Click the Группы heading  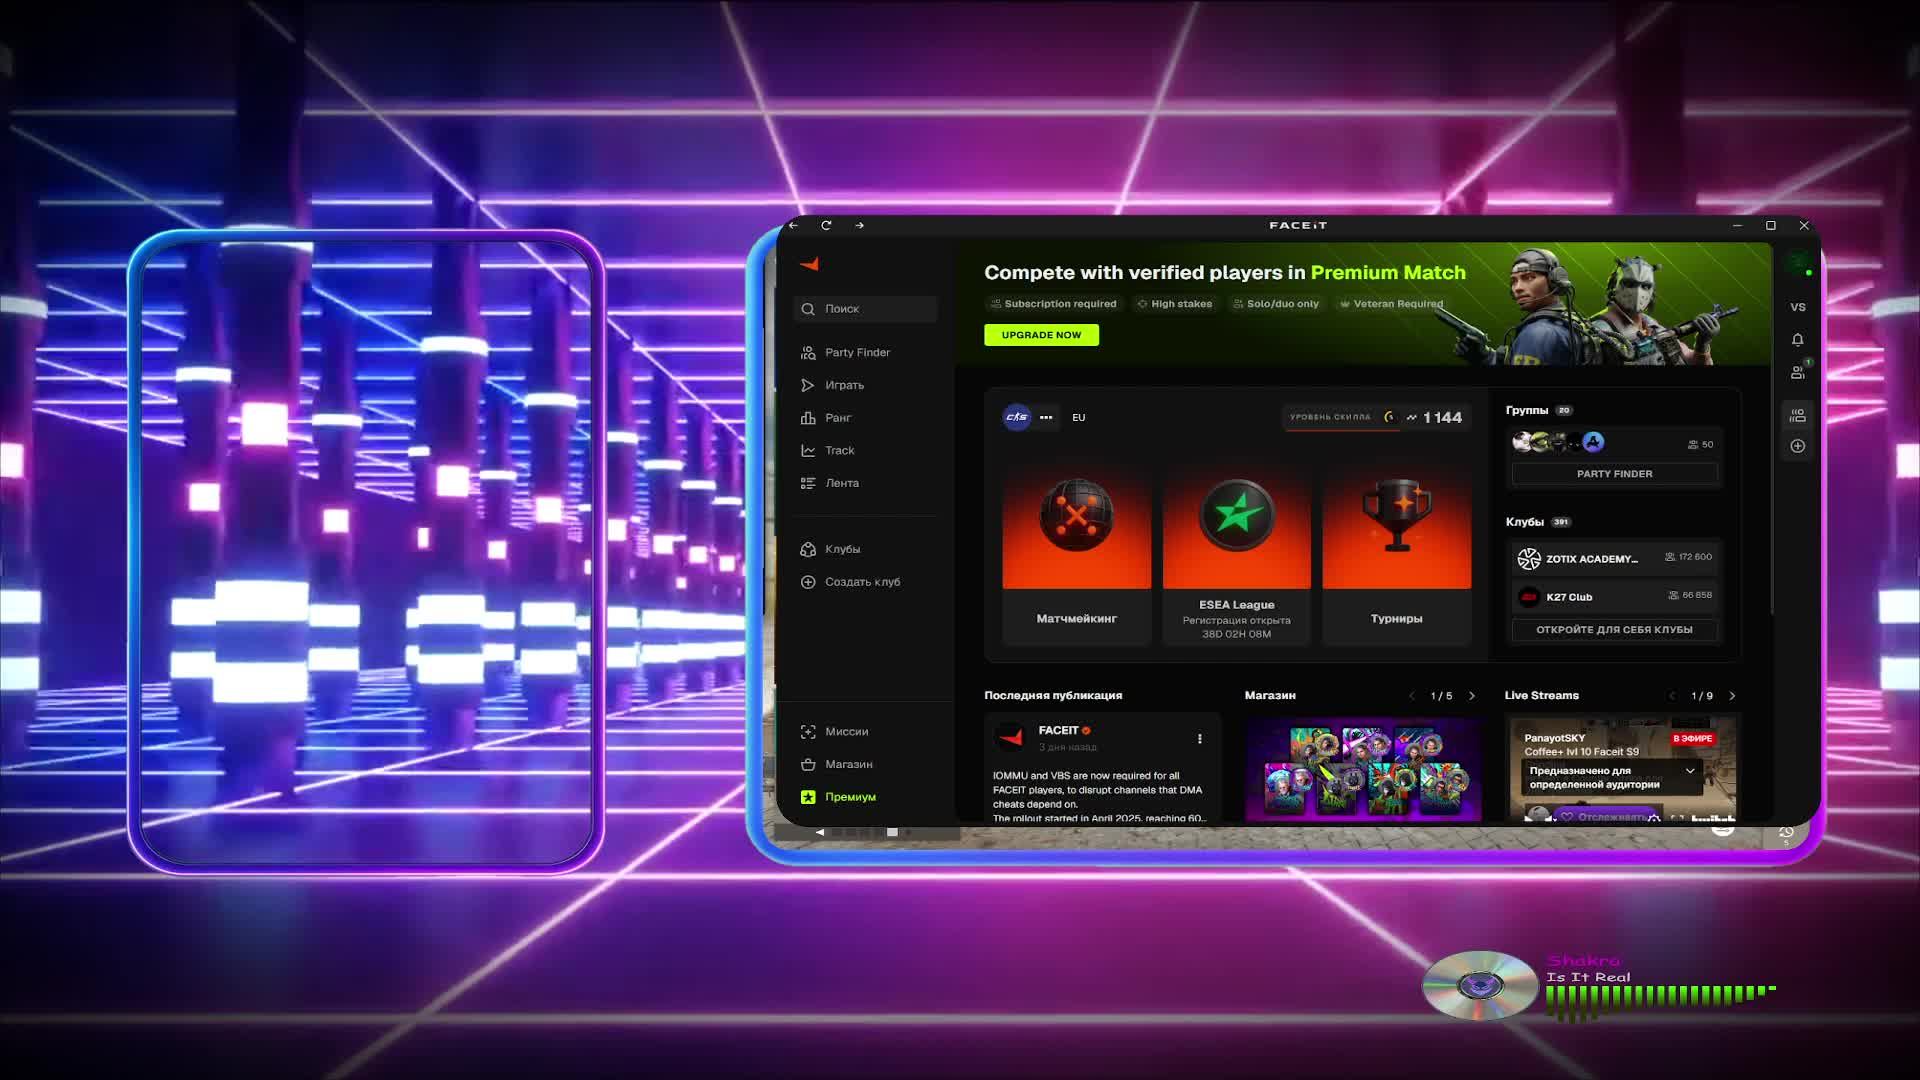pyautogui.click(x=1527, y=410)
